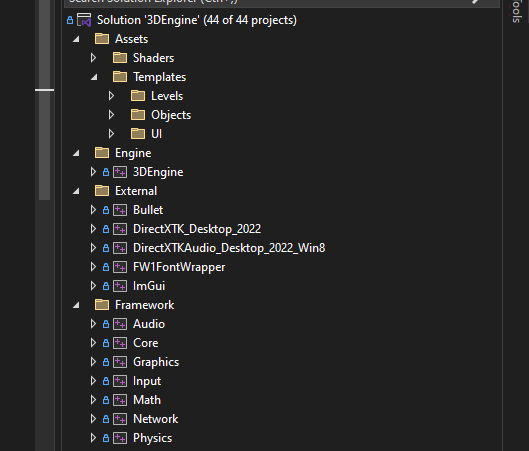Screen dimensions: 529x451
Task: Select the Core project label
Action: click(146, 343)
